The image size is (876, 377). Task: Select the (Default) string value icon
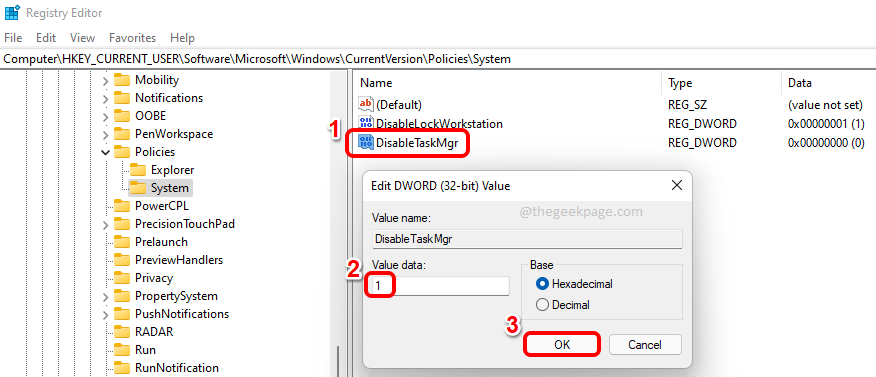(x=366, y=104)
